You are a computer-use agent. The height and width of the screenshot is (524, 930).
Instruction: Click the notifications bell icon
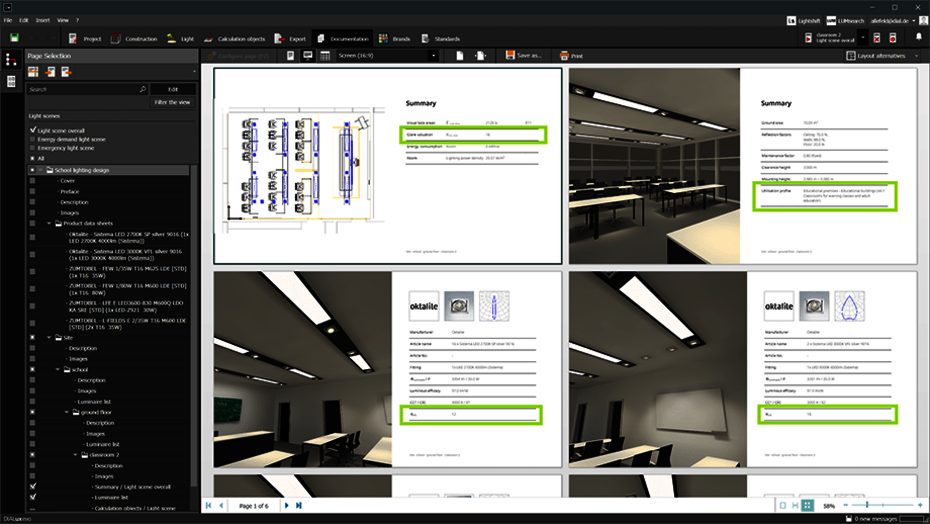tap(917, 38)
